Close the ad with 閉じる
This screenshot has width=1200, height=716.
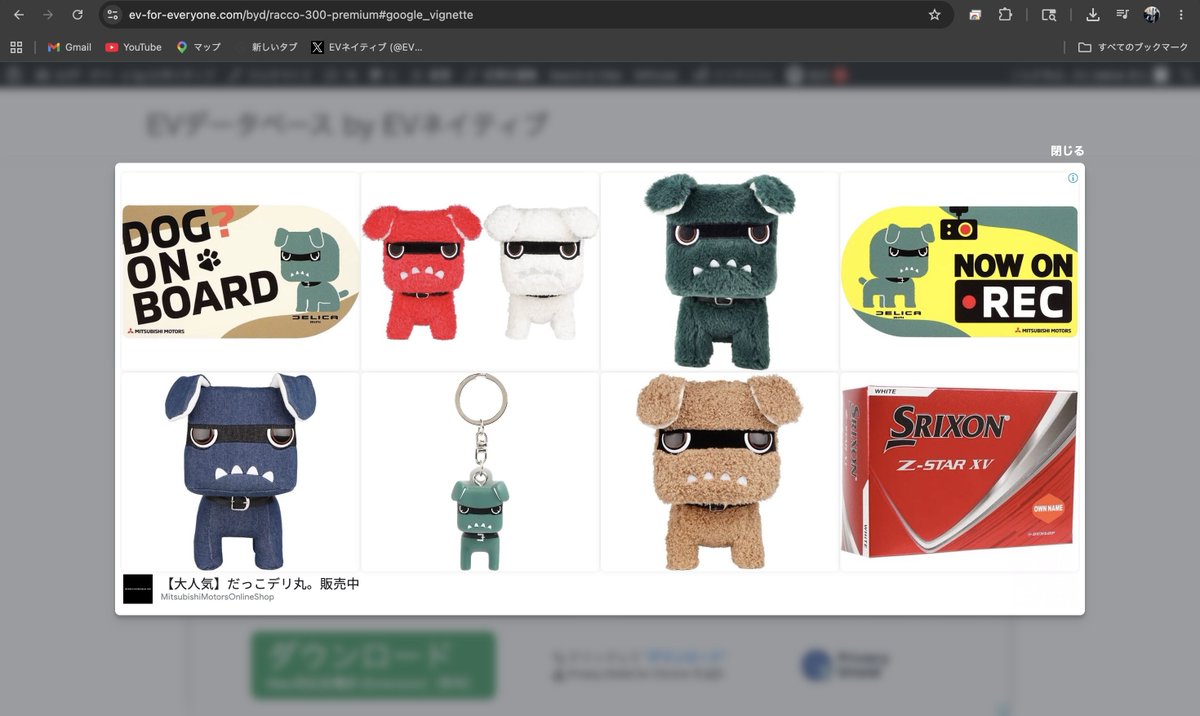pos(1067,151)
